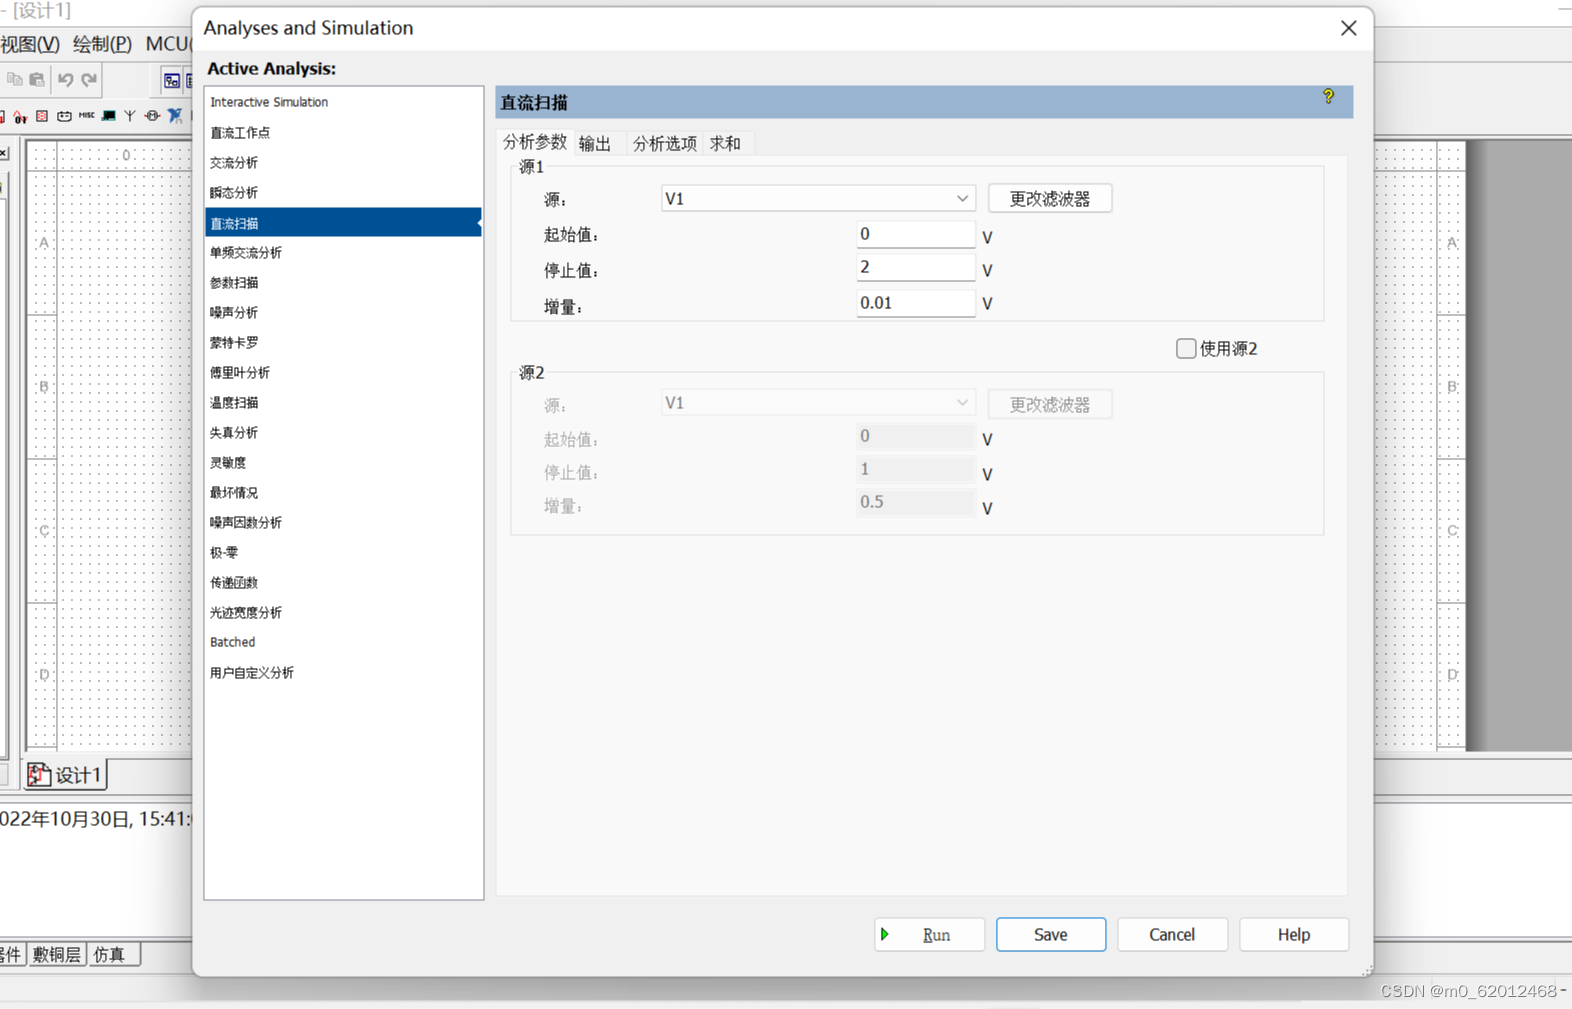Select 直流扫描 in analysis list
This screenshot has width=1572, height=1009.
point(343,222)
